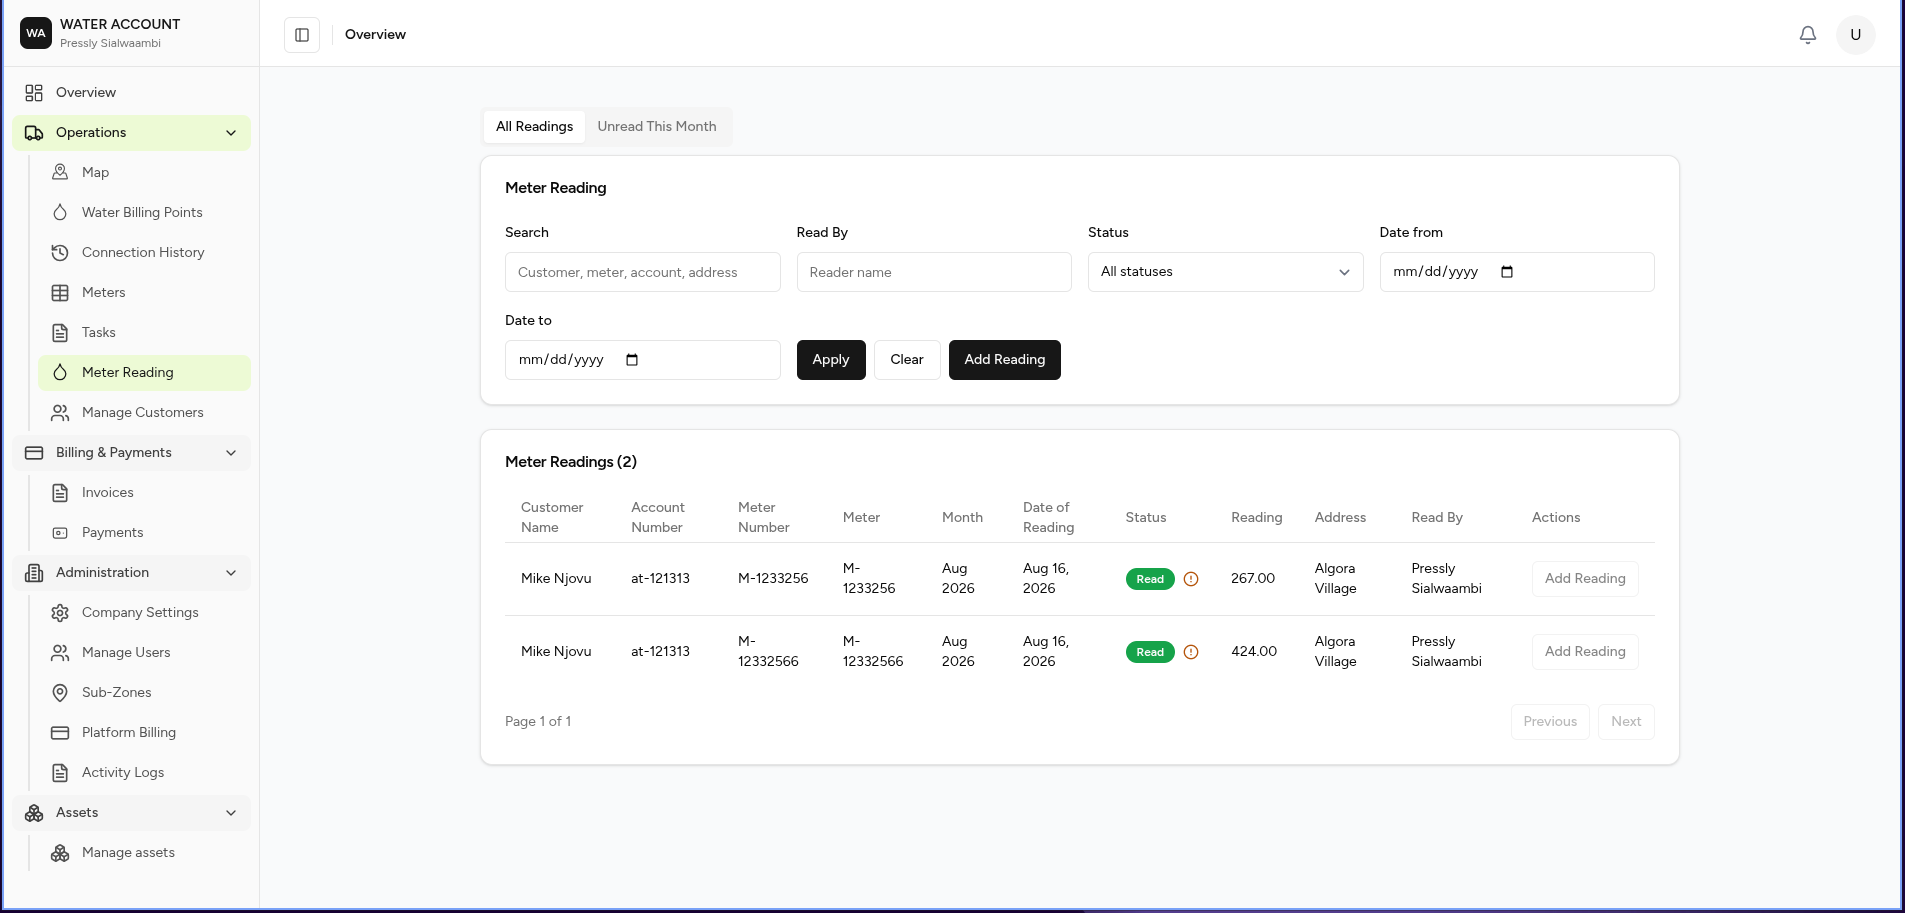1905x913 pixels.
Task: Click the Map person-pin icon
Action: 60,173
